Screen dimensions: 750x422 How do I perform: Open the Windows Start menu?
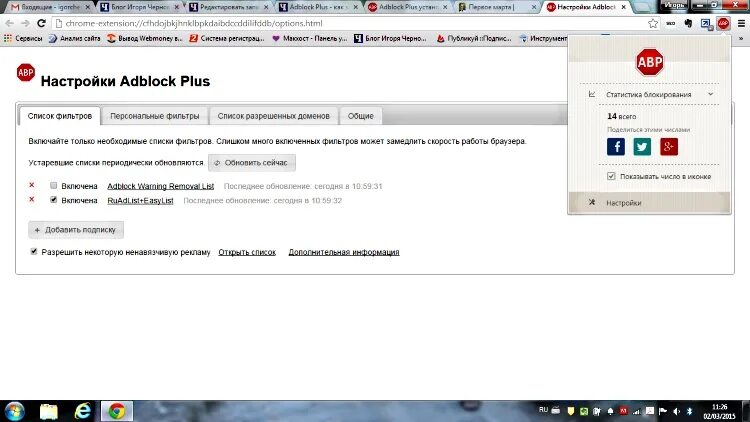(x=14, y=411)
